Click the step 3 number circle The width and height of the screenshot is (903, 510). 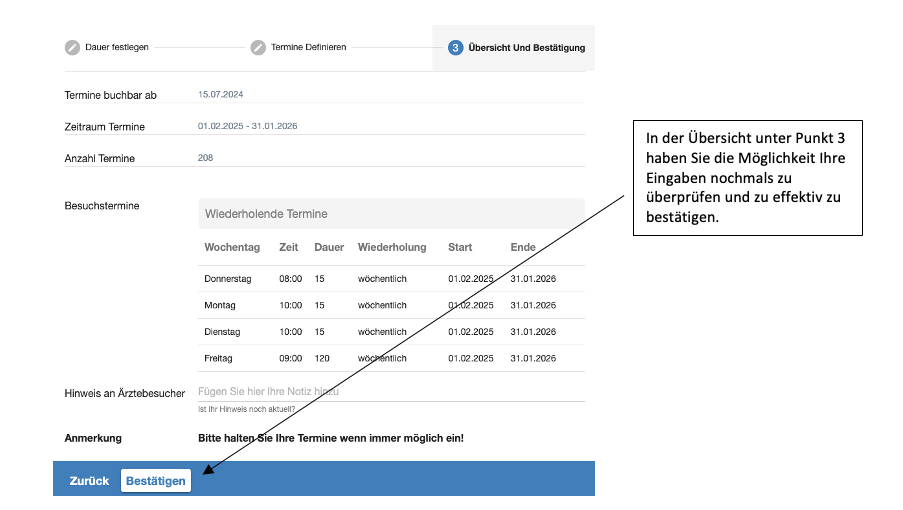coord(456,47)
